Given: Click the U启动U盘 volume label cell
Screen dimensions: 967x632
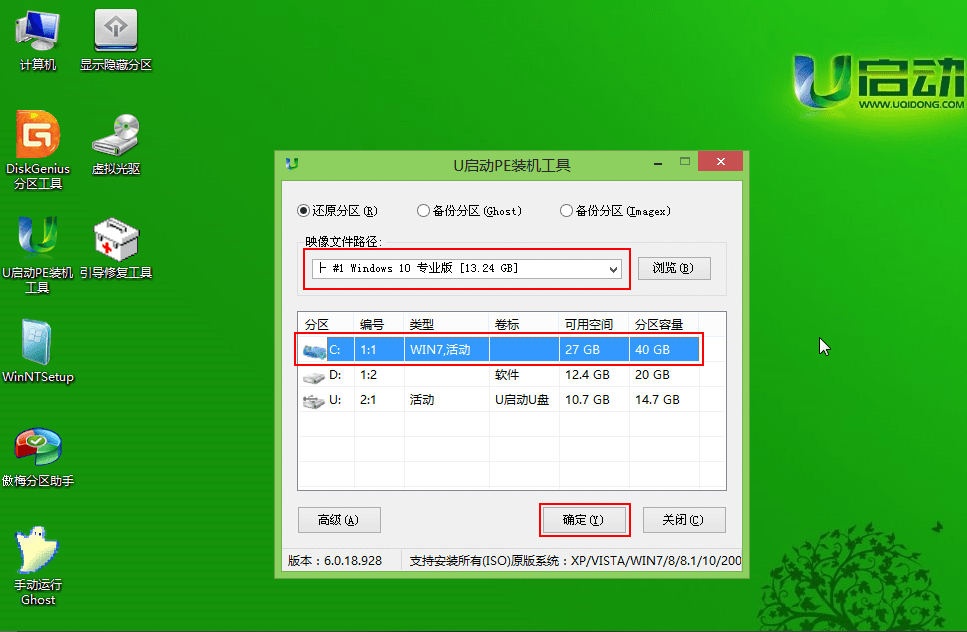Looking at the screenshot, I should [x=524, y=400].
